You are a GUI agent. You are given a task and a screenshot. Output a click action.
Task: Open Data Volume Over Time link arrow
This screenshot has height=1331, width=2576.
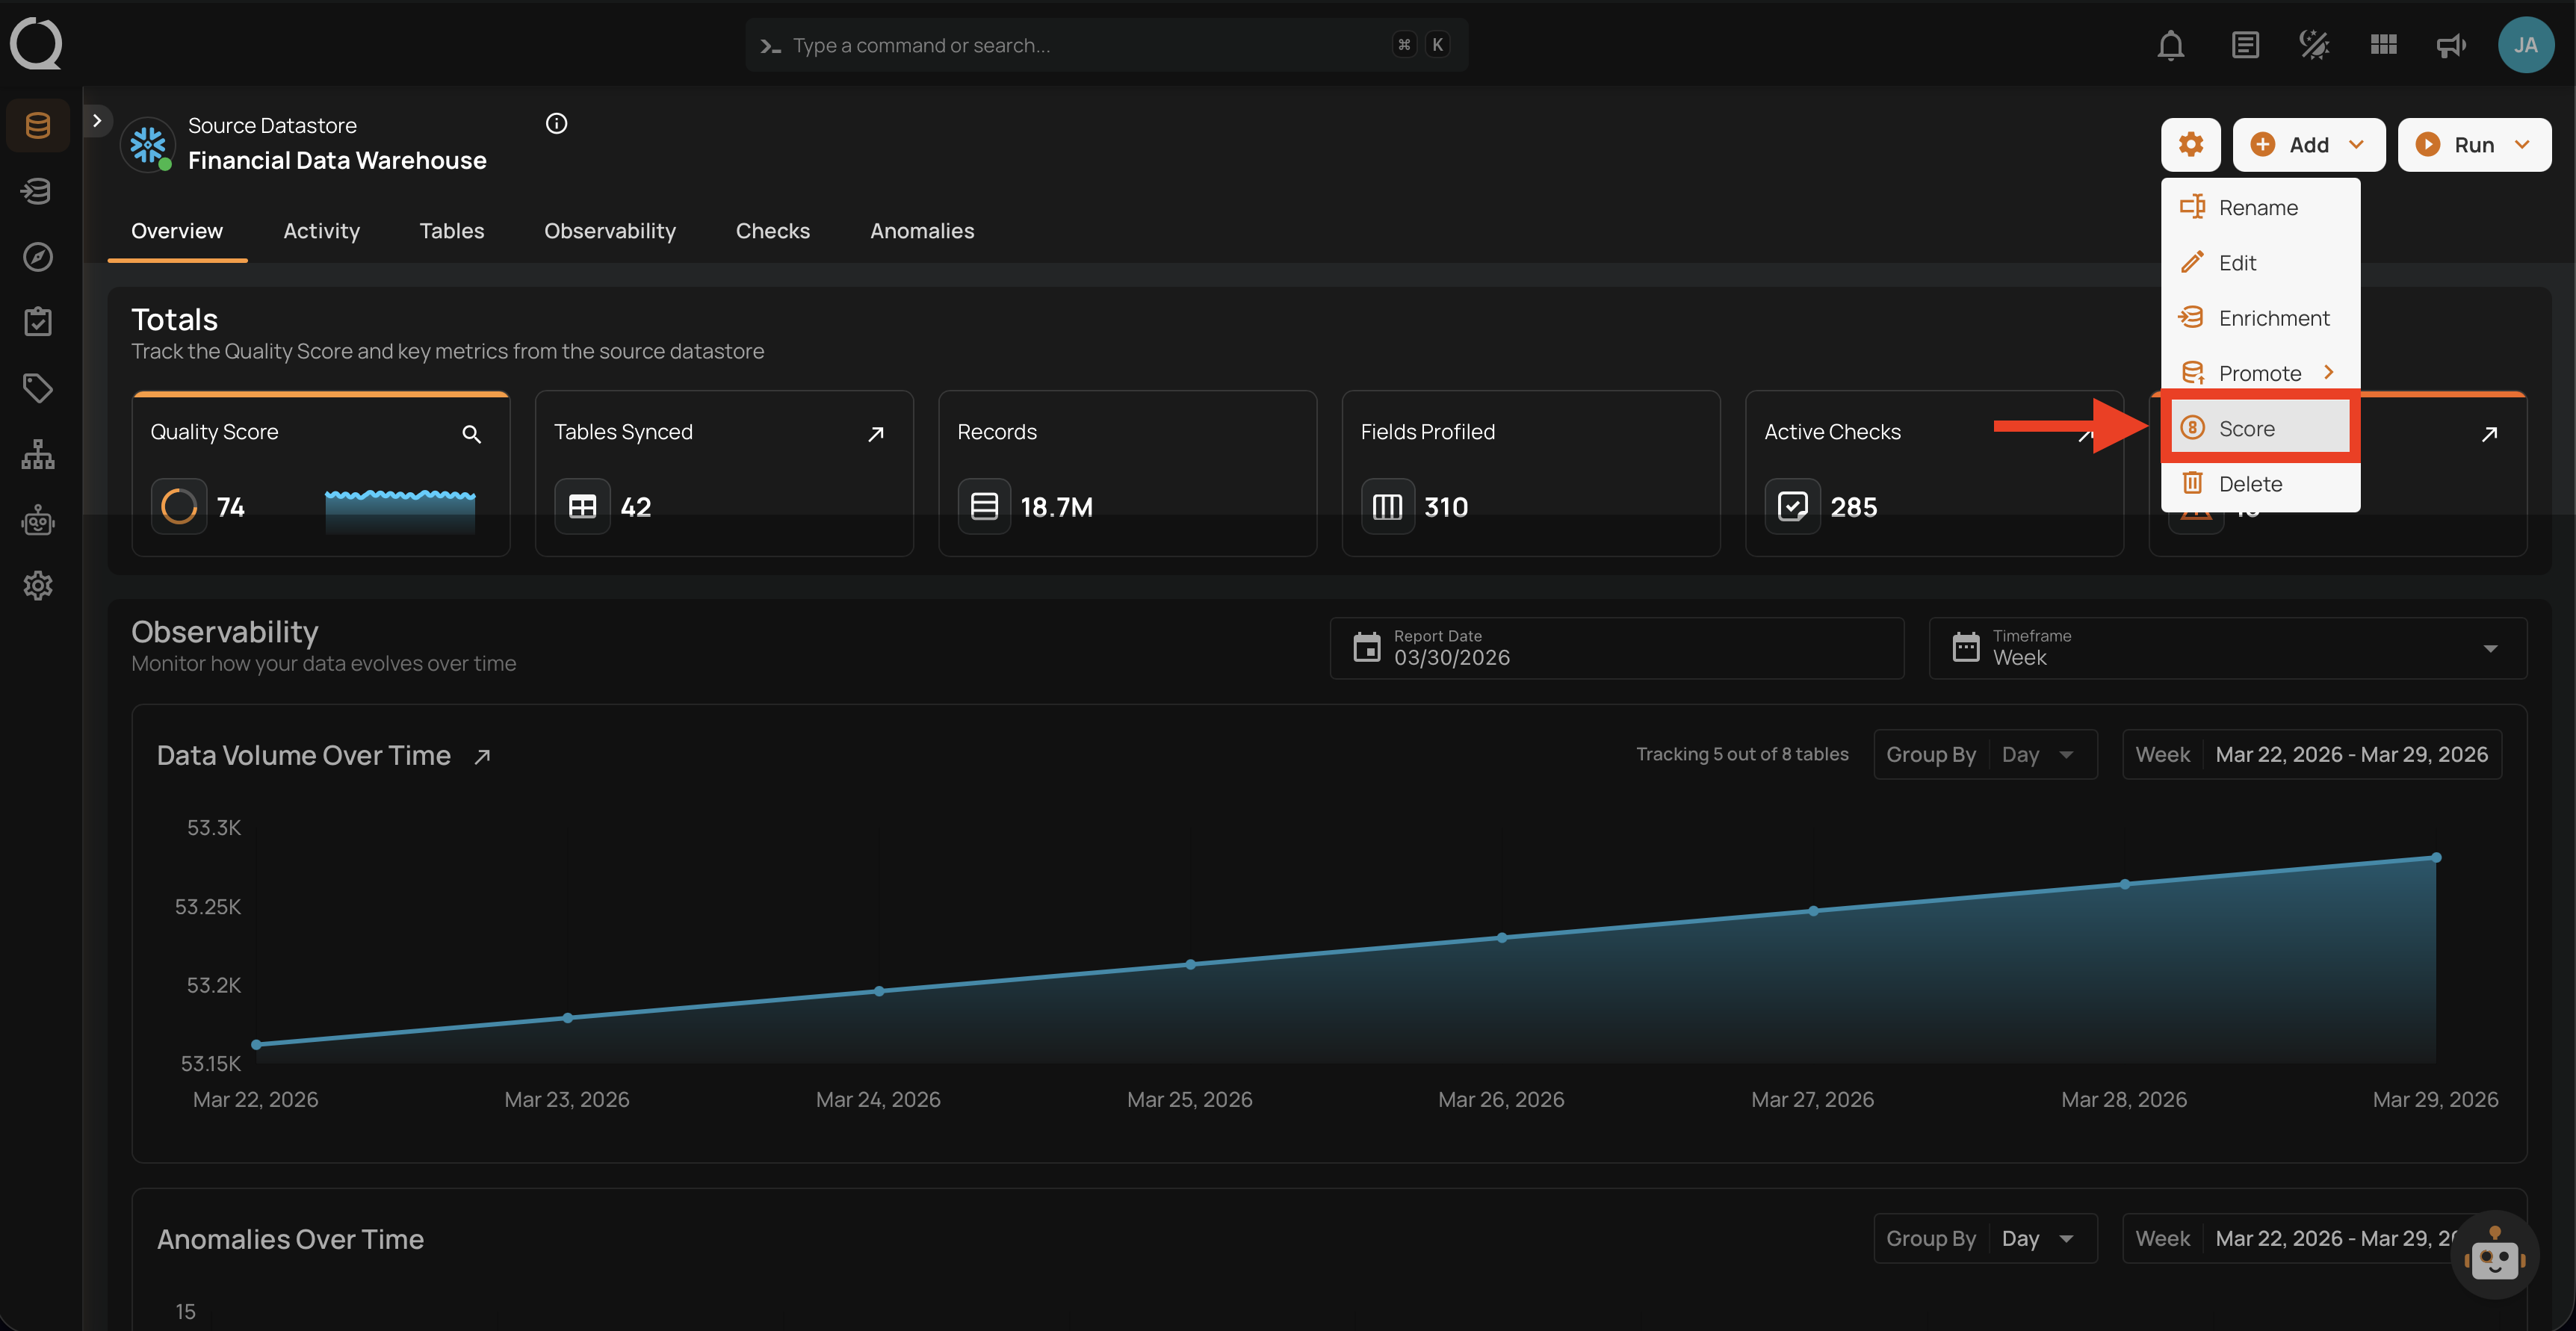coord(482,757)
